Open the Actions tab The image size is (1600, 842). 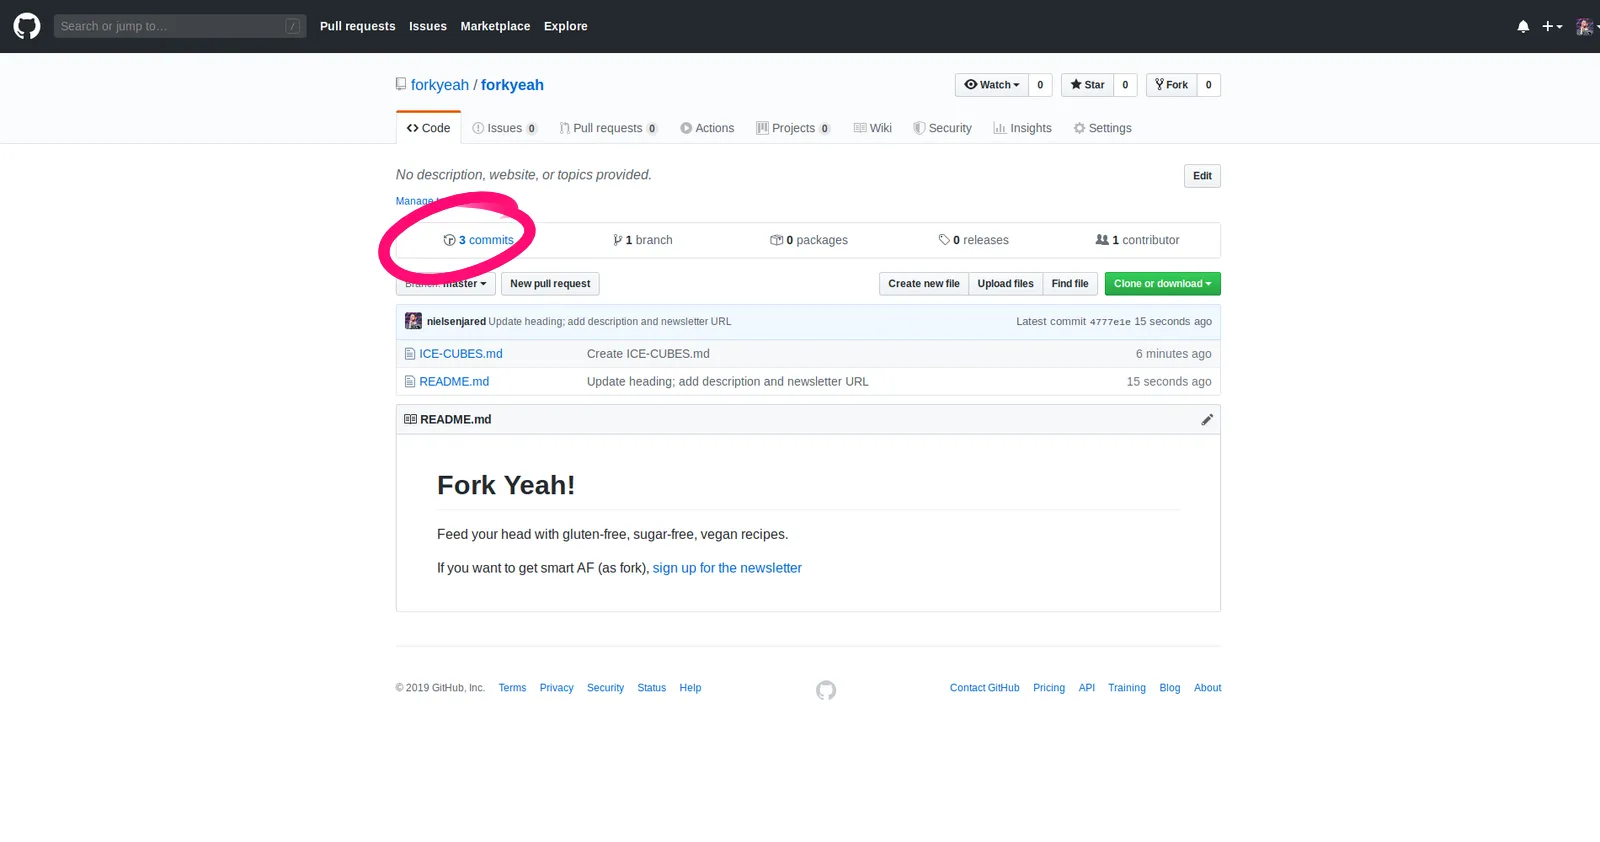click(x=707, y=128)
